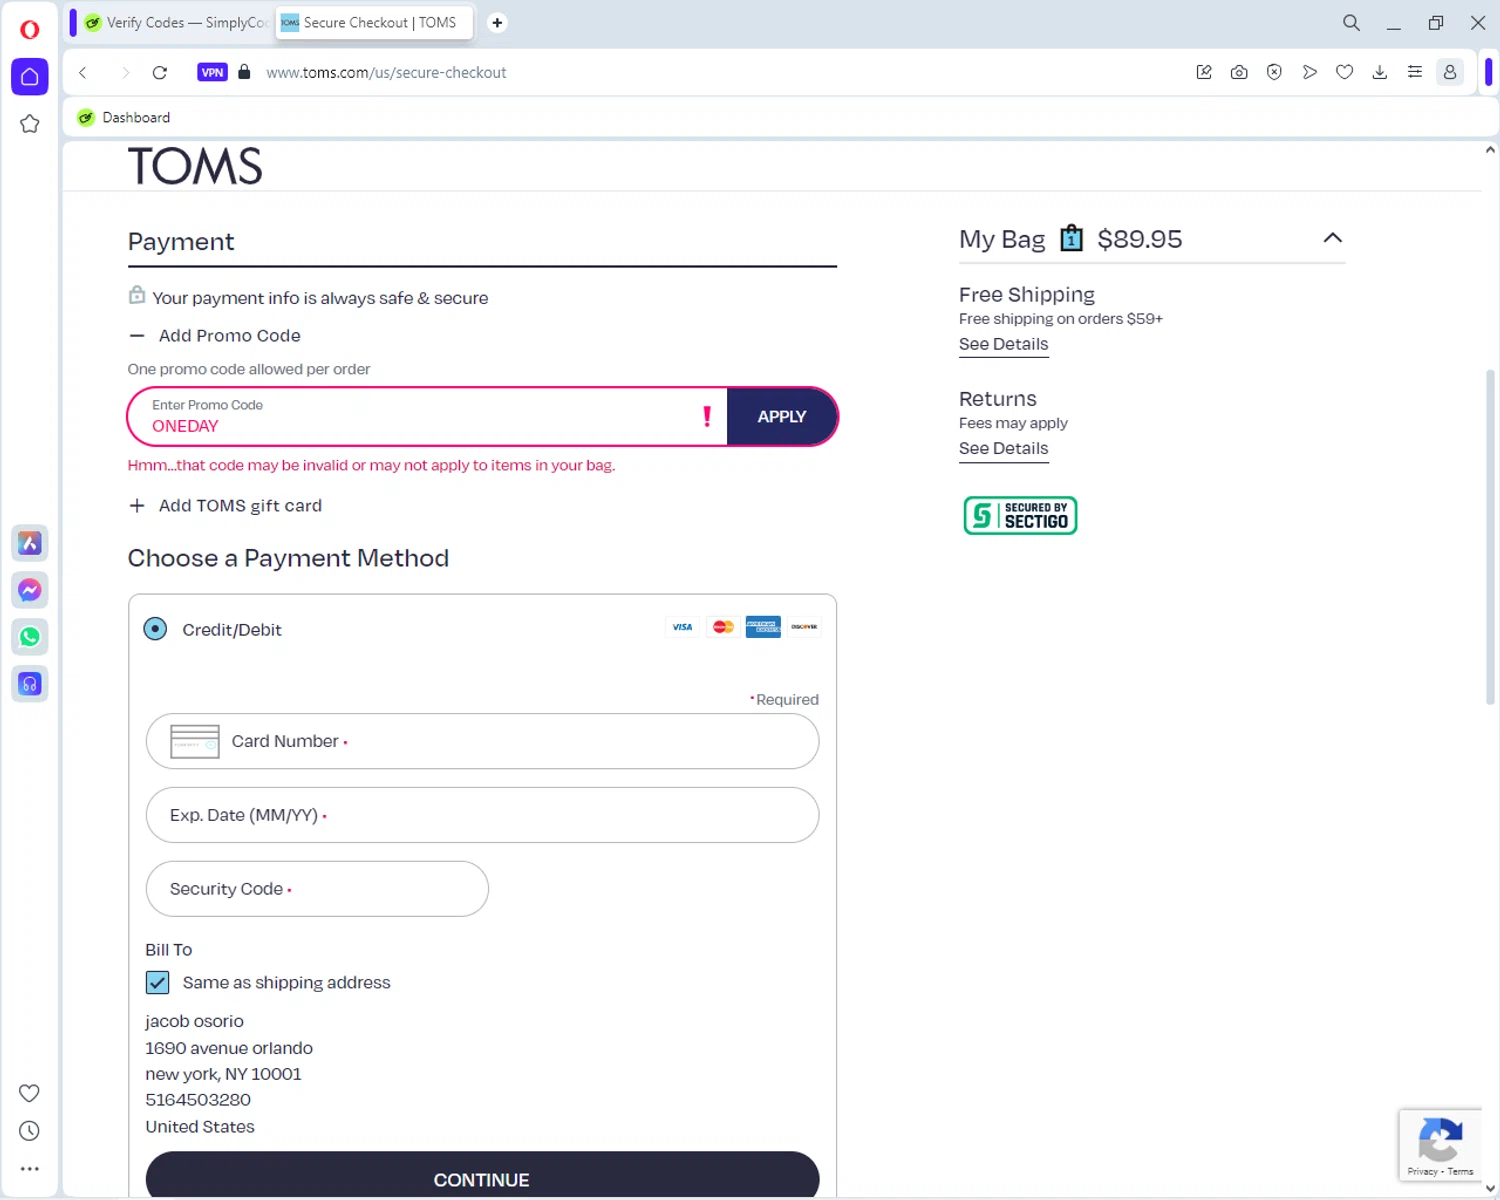Toggle Same as shipping address checkbox
The image size is (1500, 1200).
click(157, 982)
